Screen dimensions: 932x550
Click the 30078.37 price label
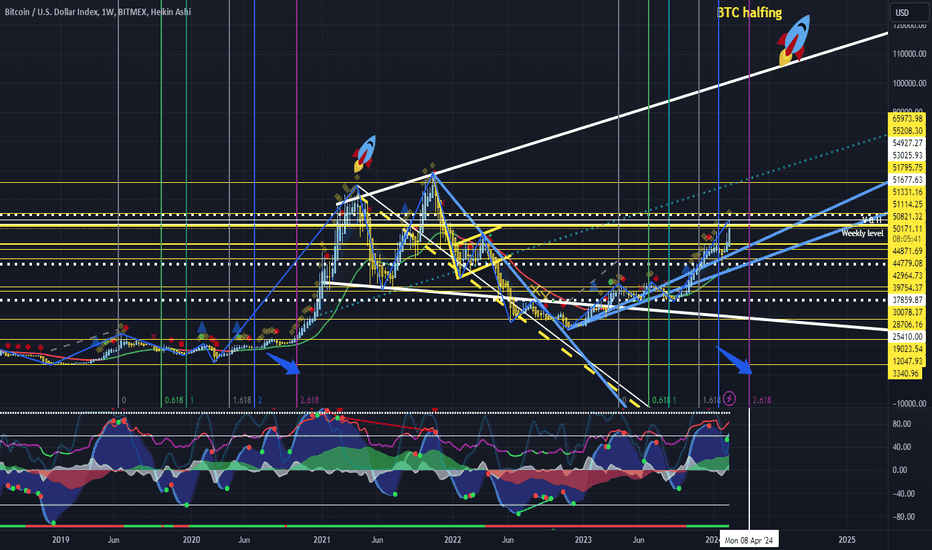tap(908, 312)
